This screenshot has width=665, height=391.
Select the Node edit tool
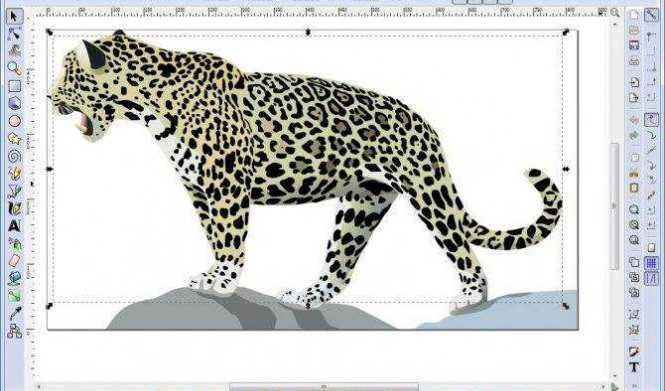point(14,33)
